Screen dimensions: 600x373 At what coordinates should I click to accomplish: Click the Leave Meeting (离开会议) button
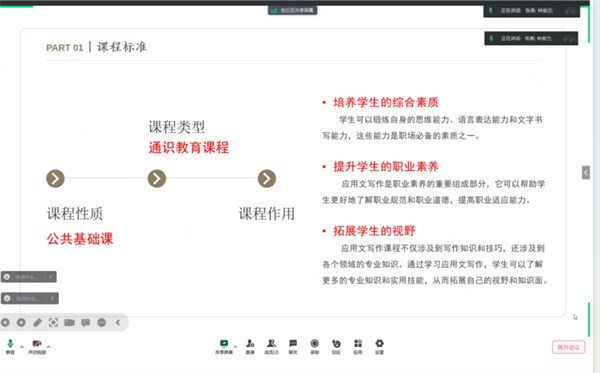click(568, 347)
